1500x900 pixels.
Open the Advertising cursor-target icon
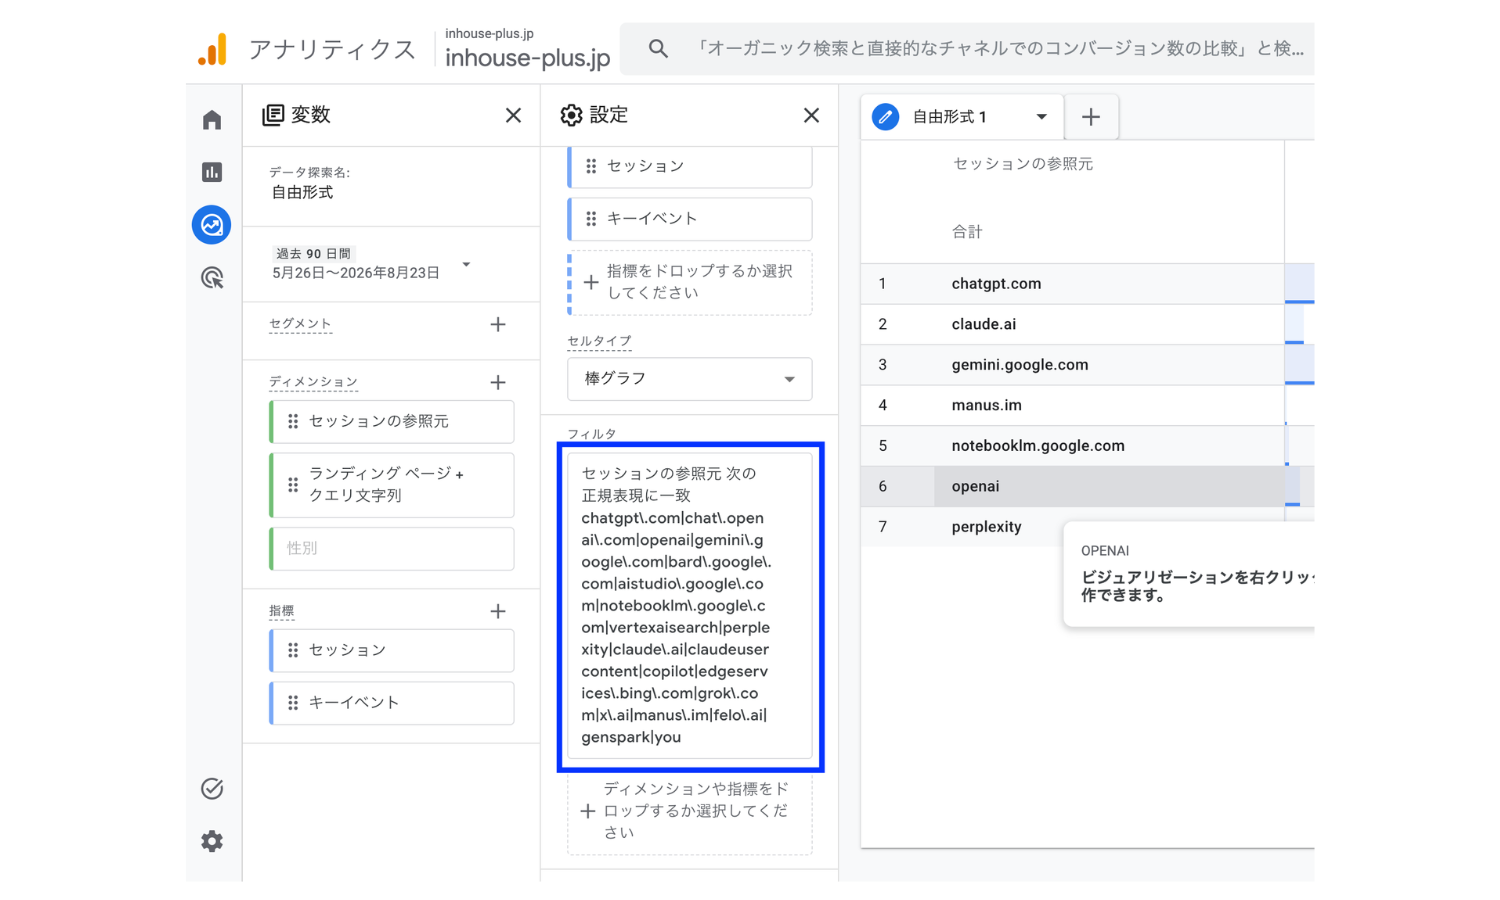pos(212,277)
